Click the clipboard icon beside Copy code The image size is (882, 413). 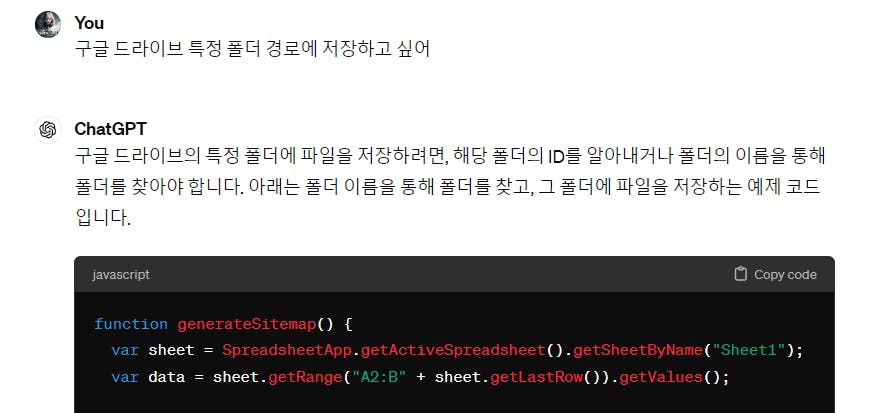pos(740,274)
